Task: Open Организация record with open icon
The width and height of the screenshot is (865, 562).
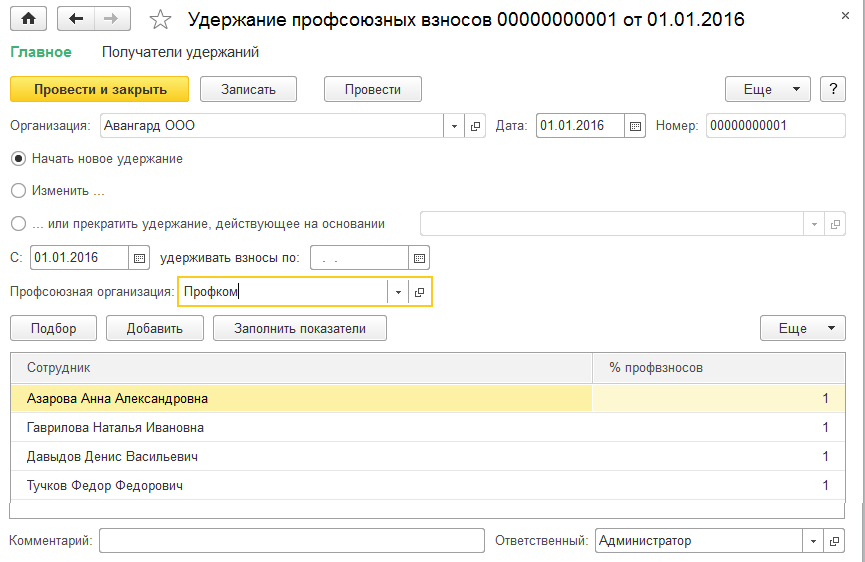Action: (x=476, y=126)
